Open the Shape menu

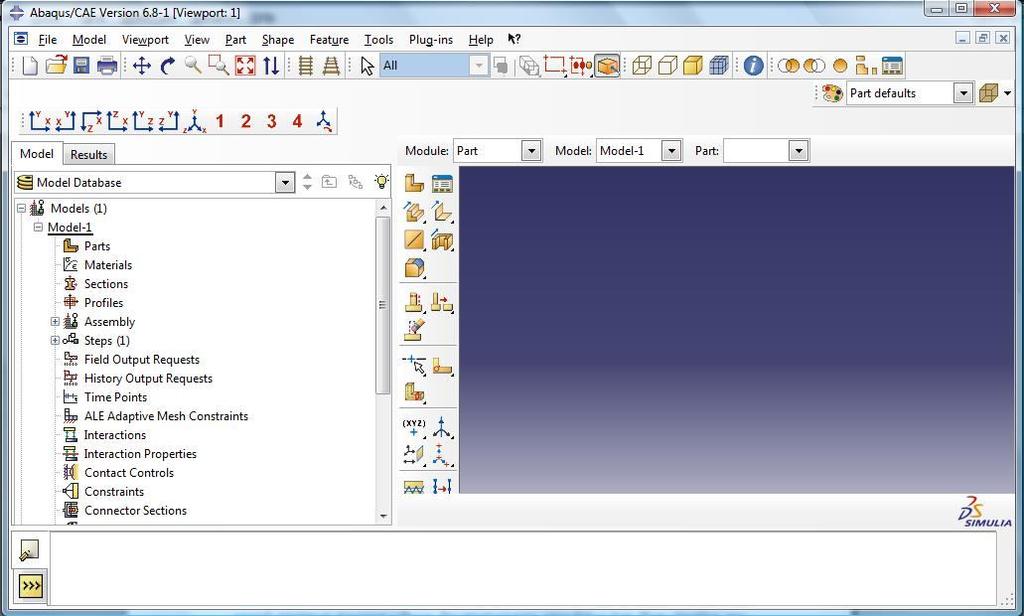(x=278, y=40)
